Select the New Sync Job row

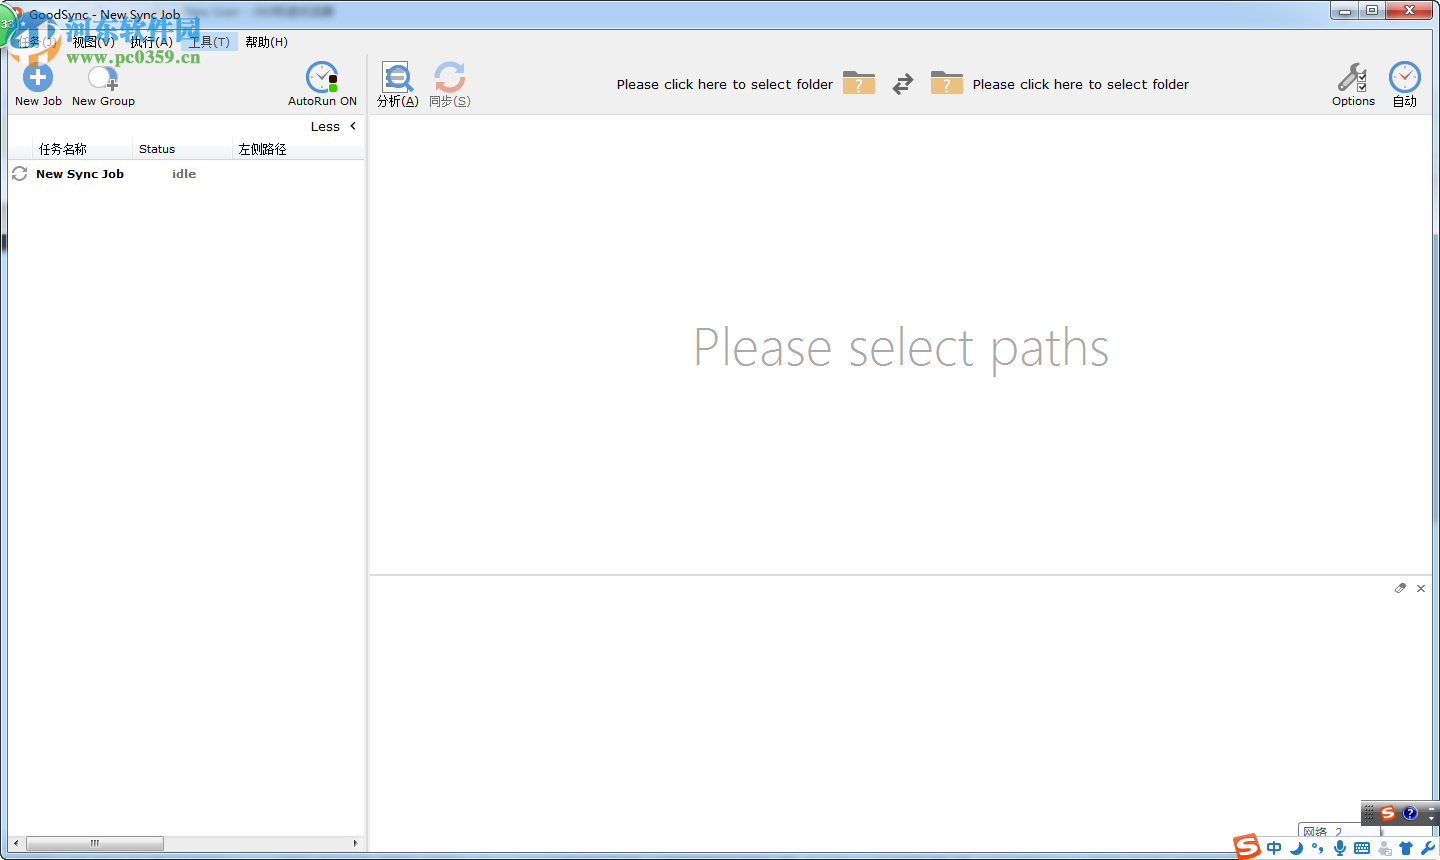pos(186,174)
